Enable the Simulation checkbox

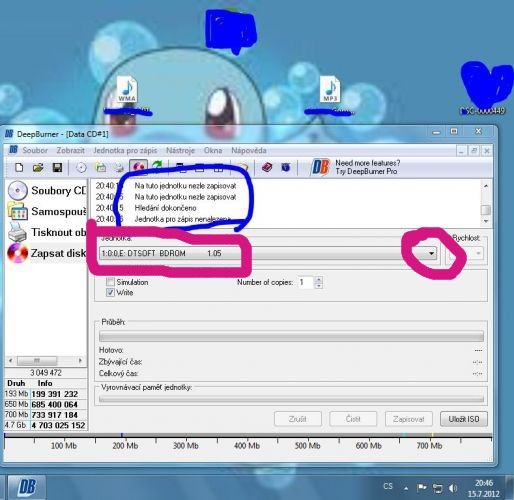pyautogui.click(x=110, y=282)
